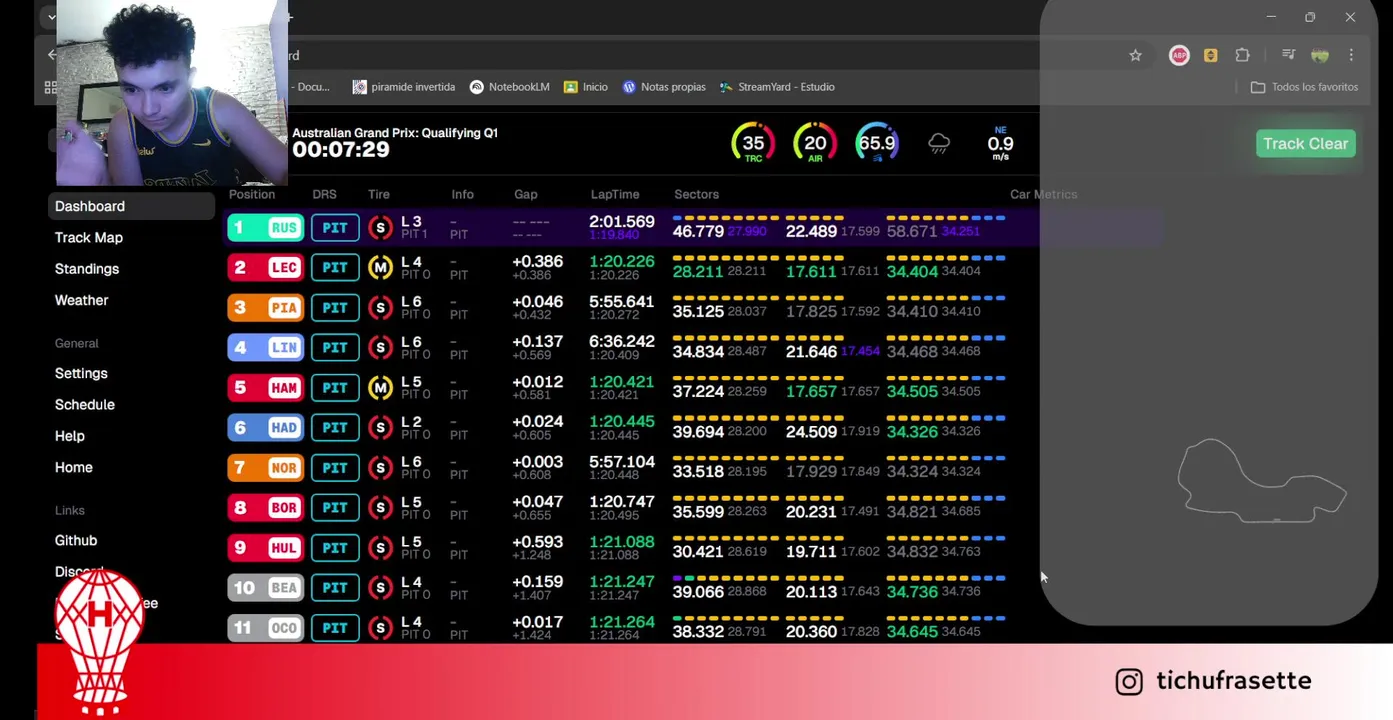Open Track Map in the sidebar
Image resolution: width=1393 pixels, height=720 pixels.
click(x=89, y=238)
